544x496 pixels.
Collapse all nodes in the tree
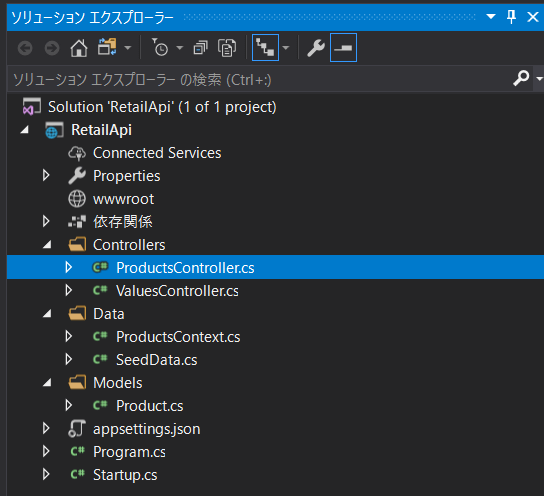200,48
